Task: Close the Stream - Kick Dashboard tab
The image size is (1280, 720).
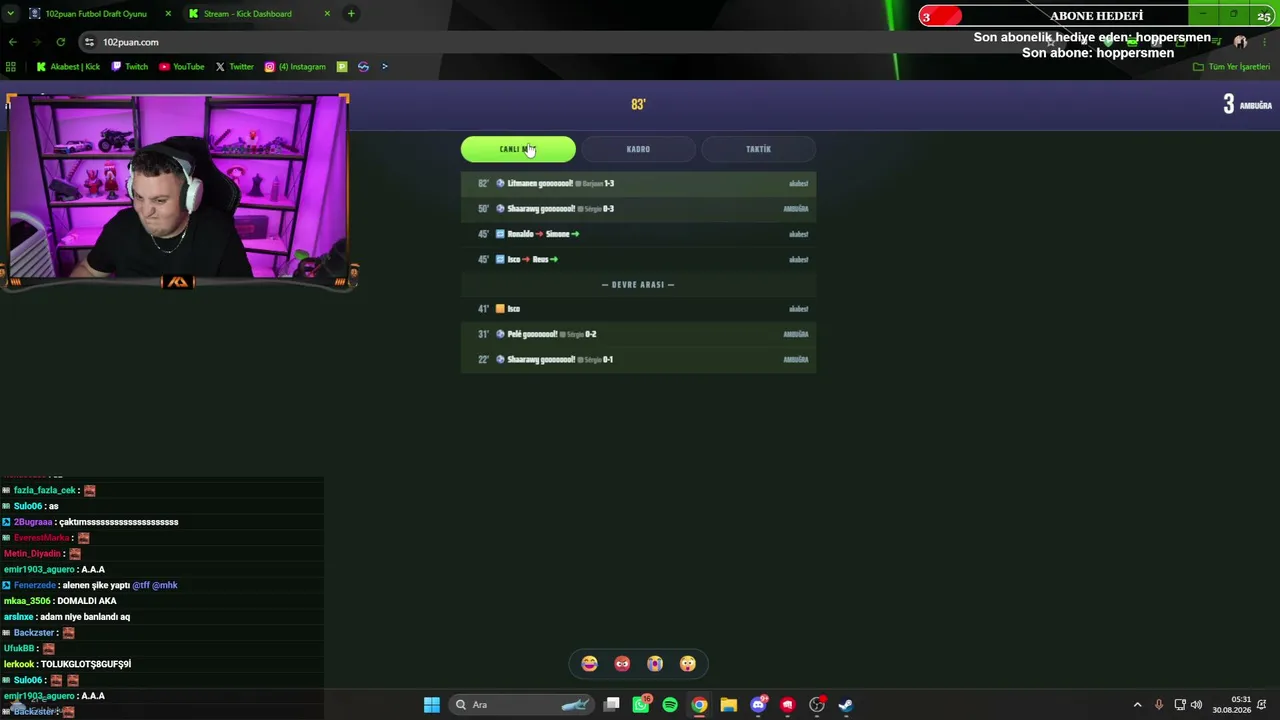Action: coord(327,14)
